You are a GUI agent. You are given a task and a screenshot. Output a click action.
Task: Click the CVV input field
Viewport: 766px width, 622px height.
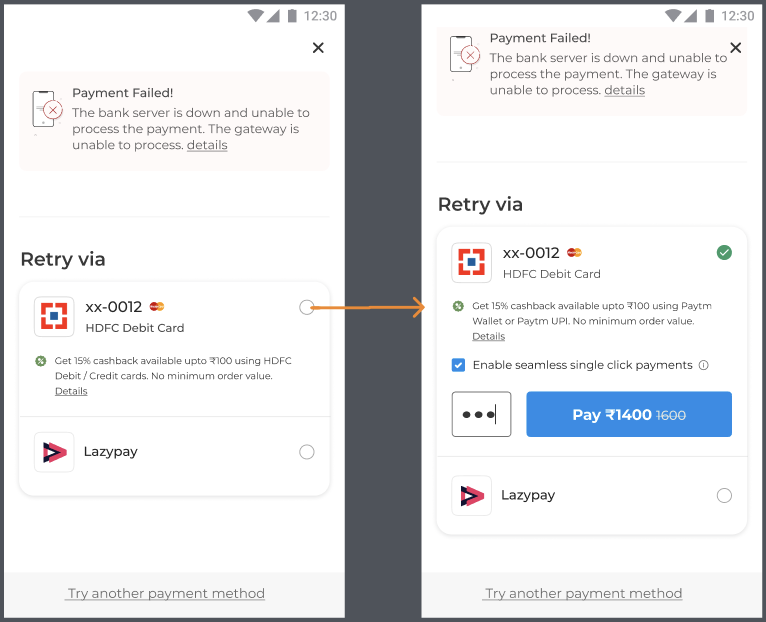(x=481, y=414)
